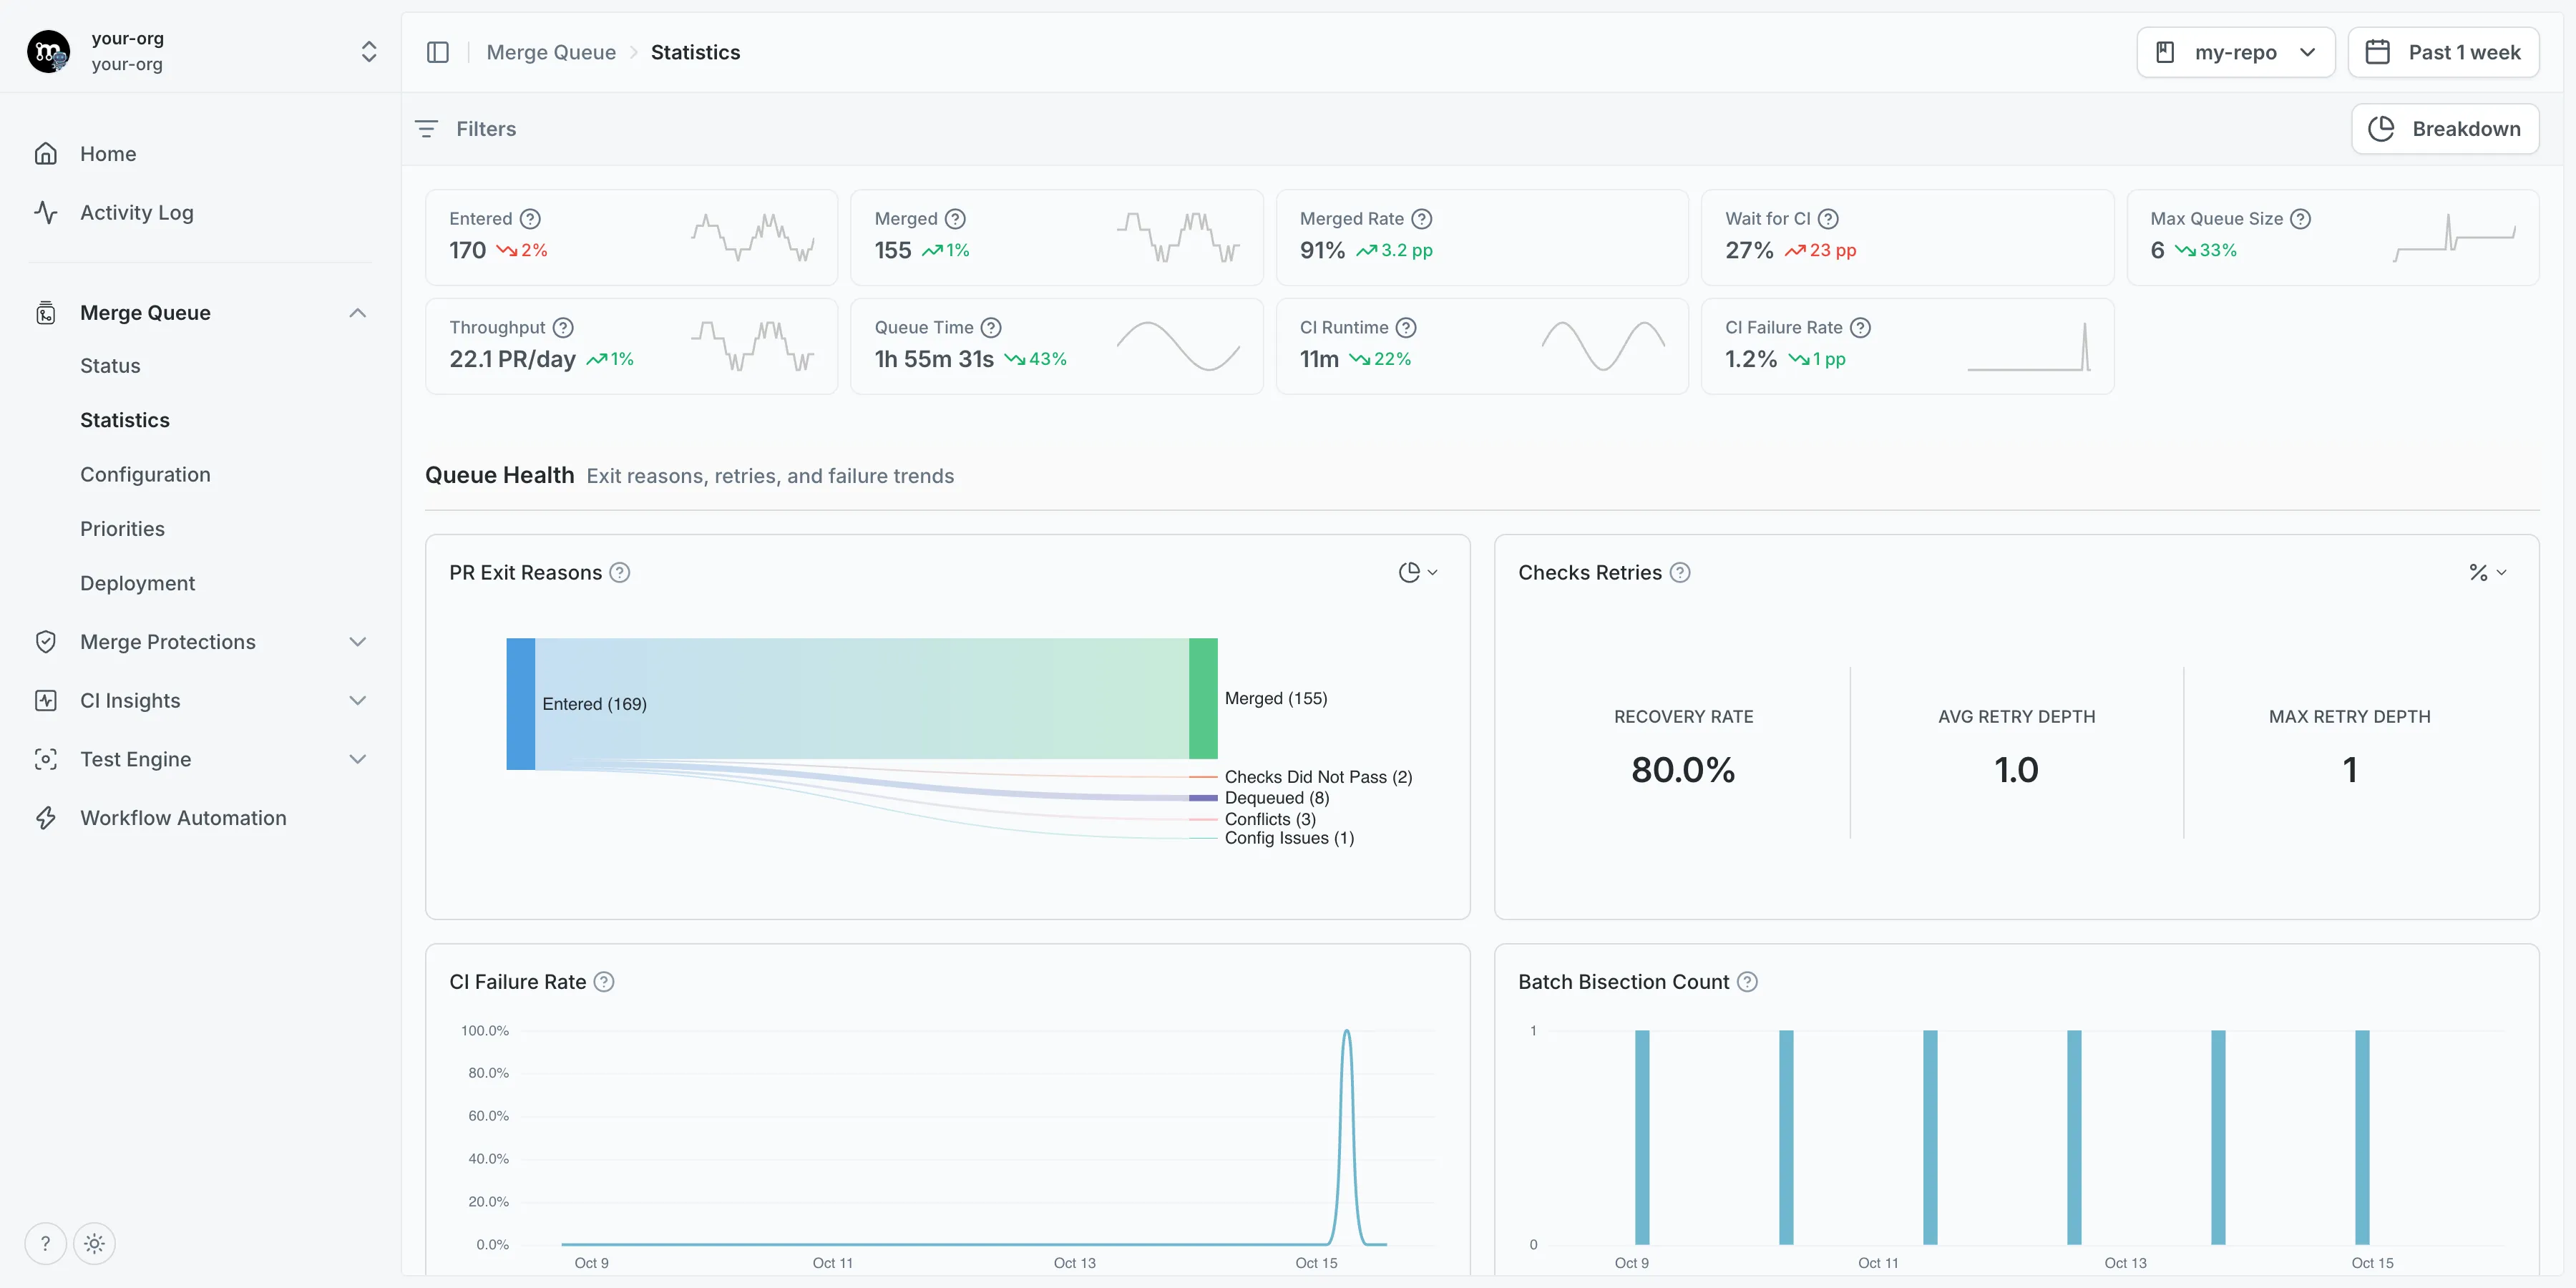Viewport: 2576px width, 1288px height.
Task: Click the Max Queue Size stat card
Action: click(2332, 237)
